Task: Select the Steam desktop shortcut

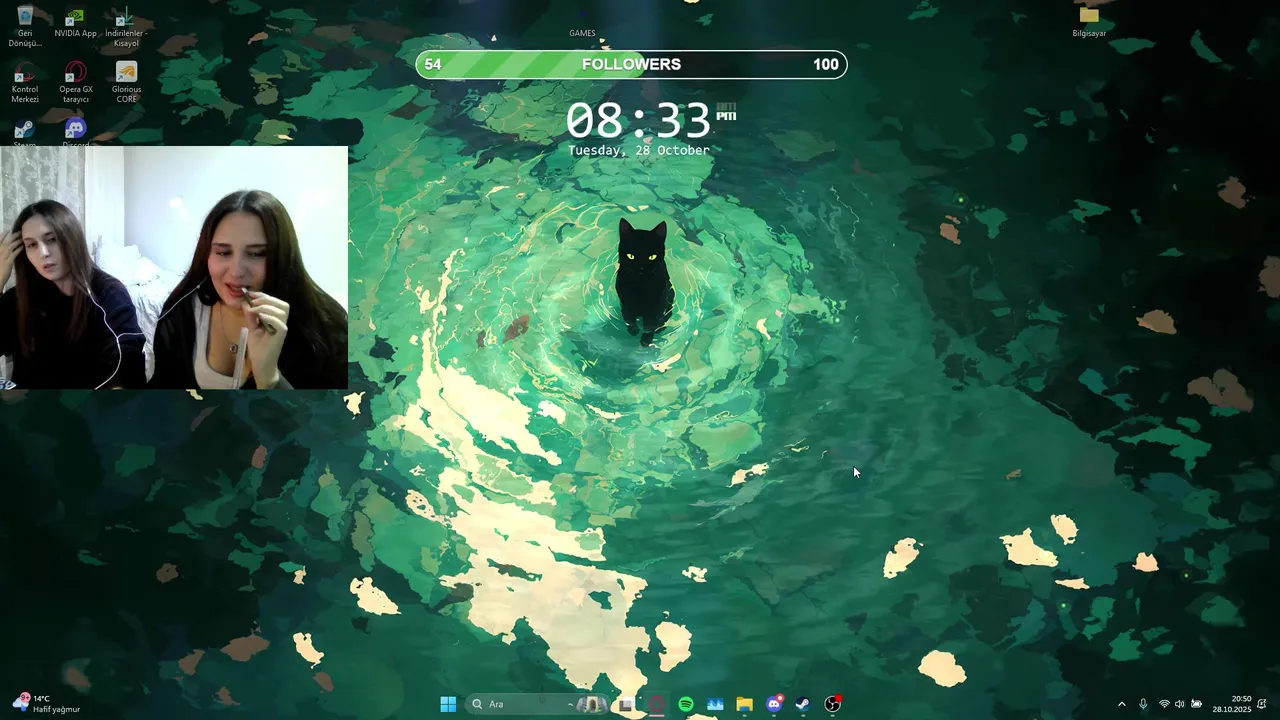Action: tap(25, 131)
